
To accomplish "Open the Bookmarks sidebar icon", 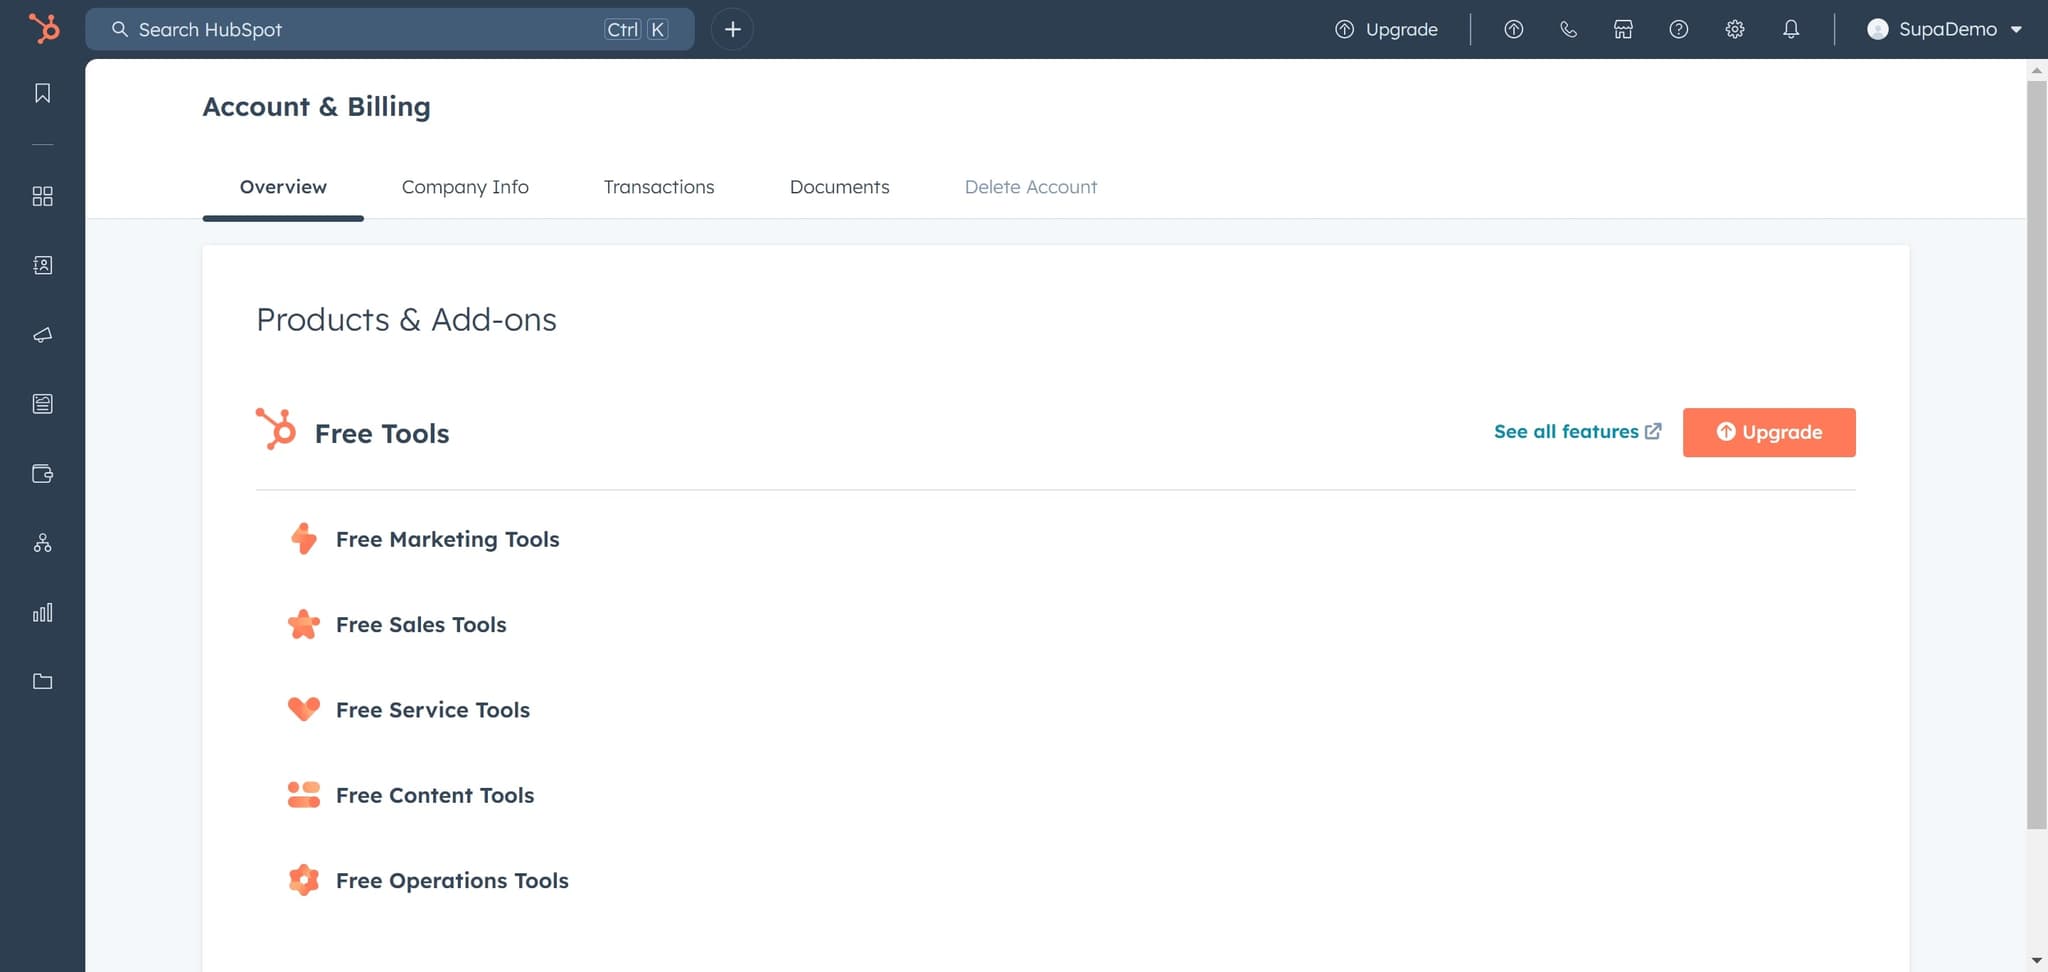I will (42, 93).
